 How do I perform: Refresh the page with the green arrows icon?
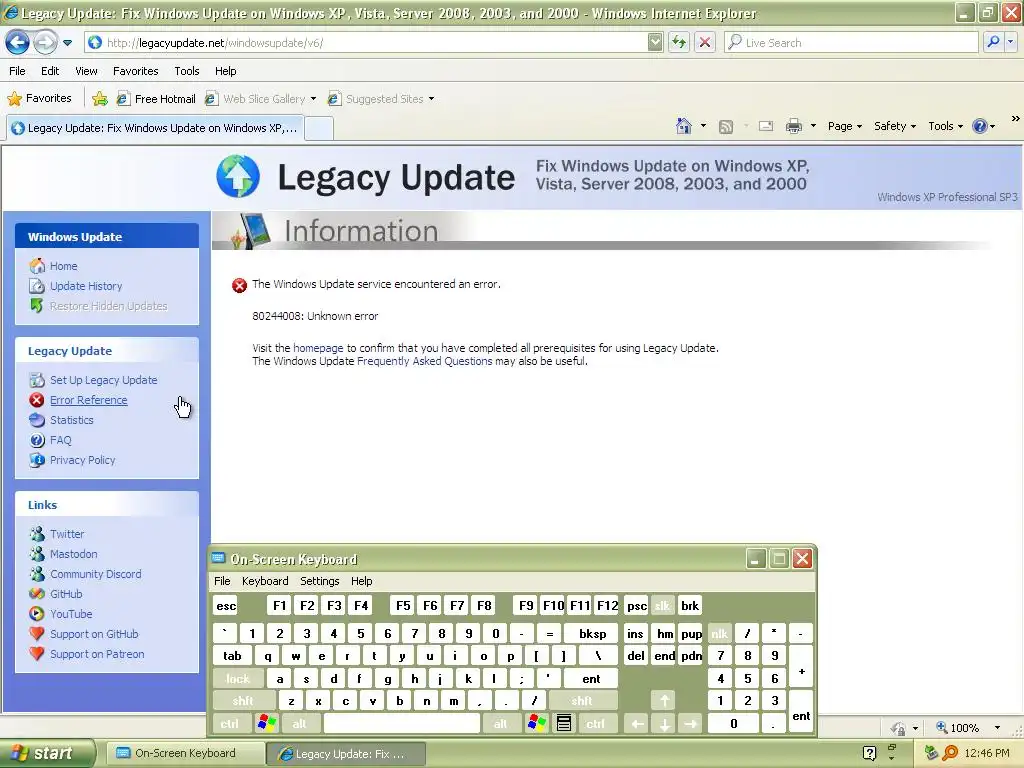pos(679,42)
